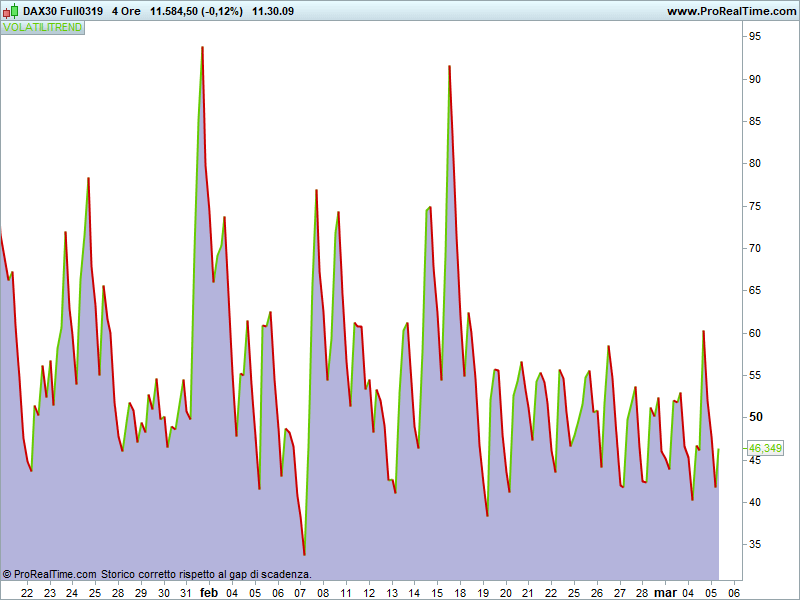The width and height of the screenshot is (800, 600).
Task: Click the 90 level on the value axis
Action: pos(755,79)
